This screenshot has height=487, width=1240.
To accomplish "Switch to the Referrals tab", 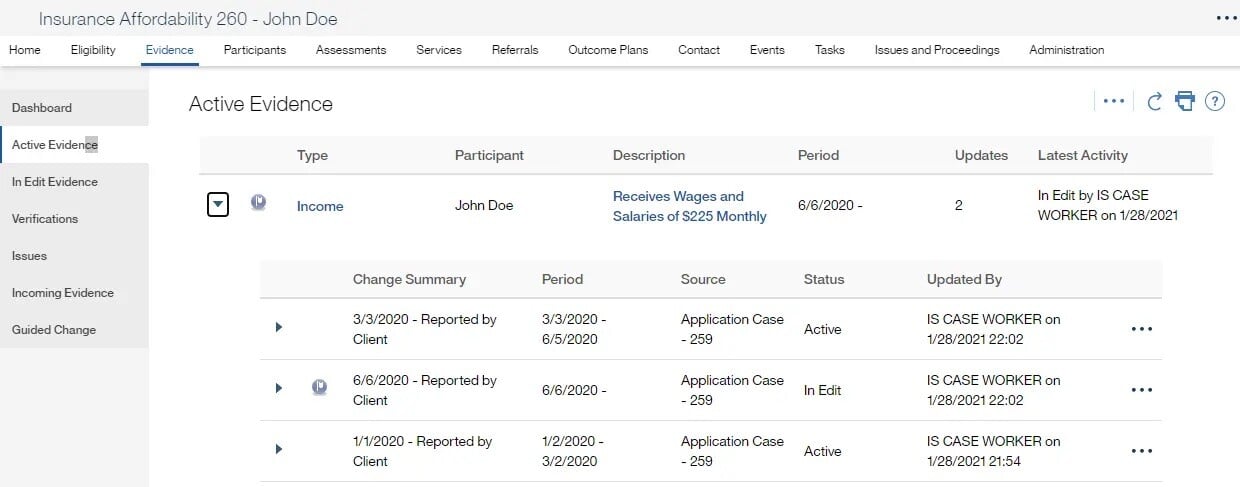I will click(x=515, y=50).
